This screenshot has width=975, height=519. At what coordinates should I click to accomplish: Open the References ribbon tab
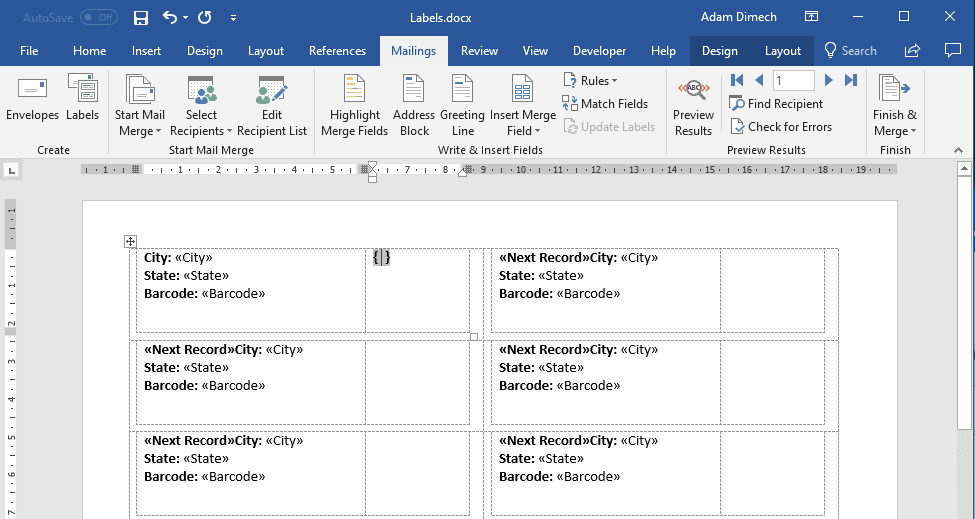click(337, 51)
